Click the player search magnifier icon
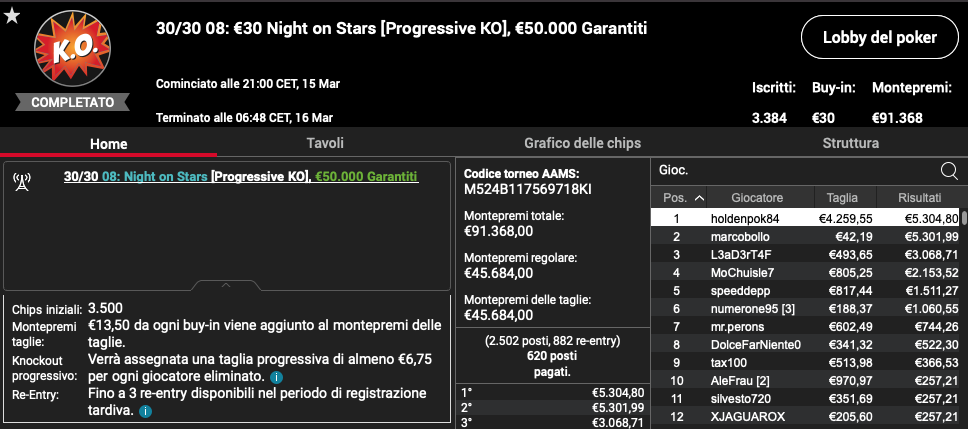Image resolution: width=968 pixels, height=429 pixels. pos(948,170)
